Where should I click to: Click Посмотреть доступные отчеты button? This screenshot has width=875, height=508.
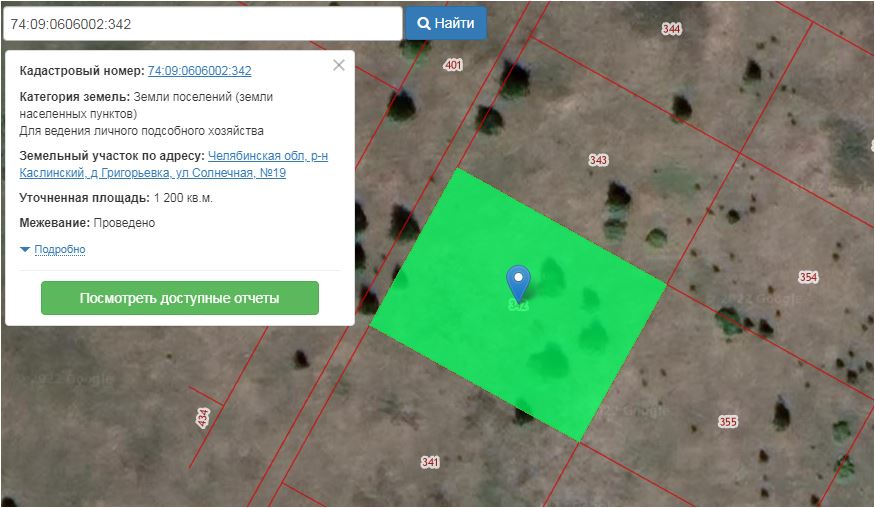point(180,298)
